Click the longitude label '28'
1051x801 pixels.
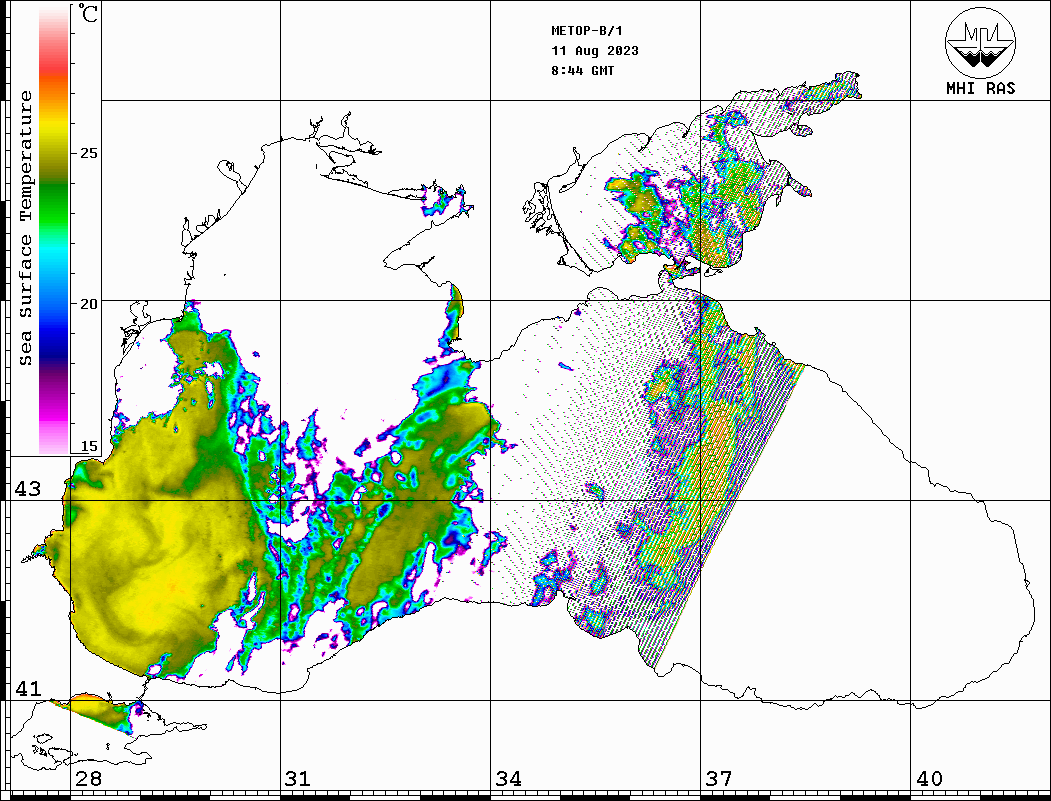pos(88,778)
